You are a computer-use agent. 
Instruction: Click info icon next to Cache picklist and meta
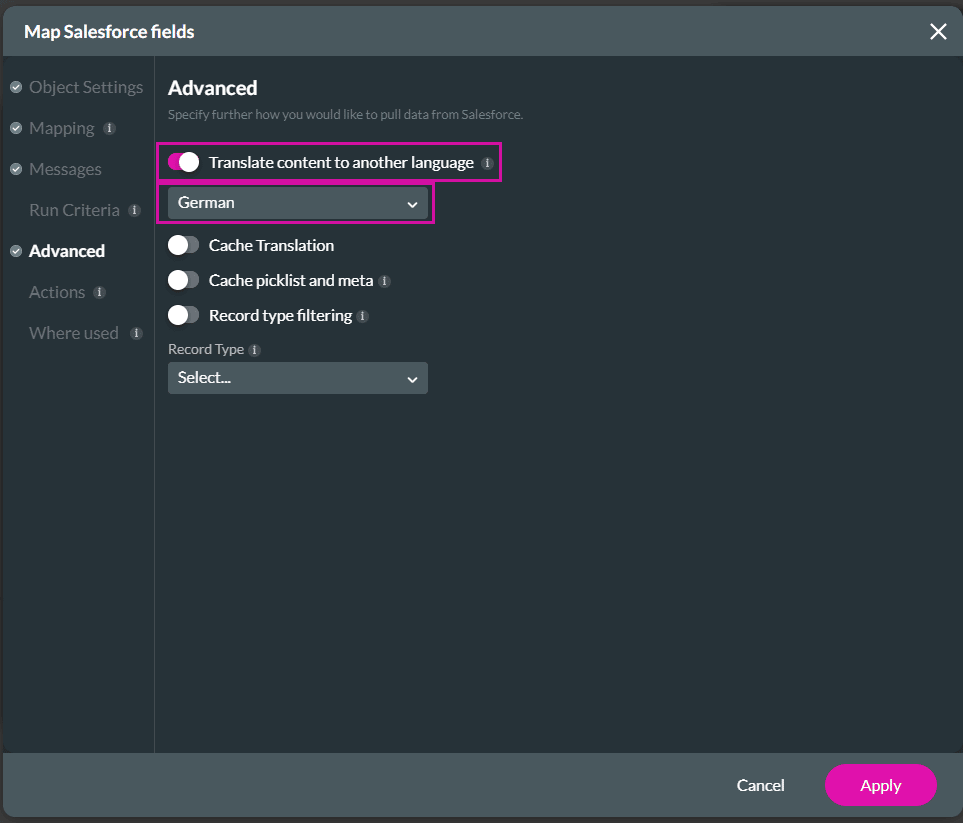click(x=385, y=281)
